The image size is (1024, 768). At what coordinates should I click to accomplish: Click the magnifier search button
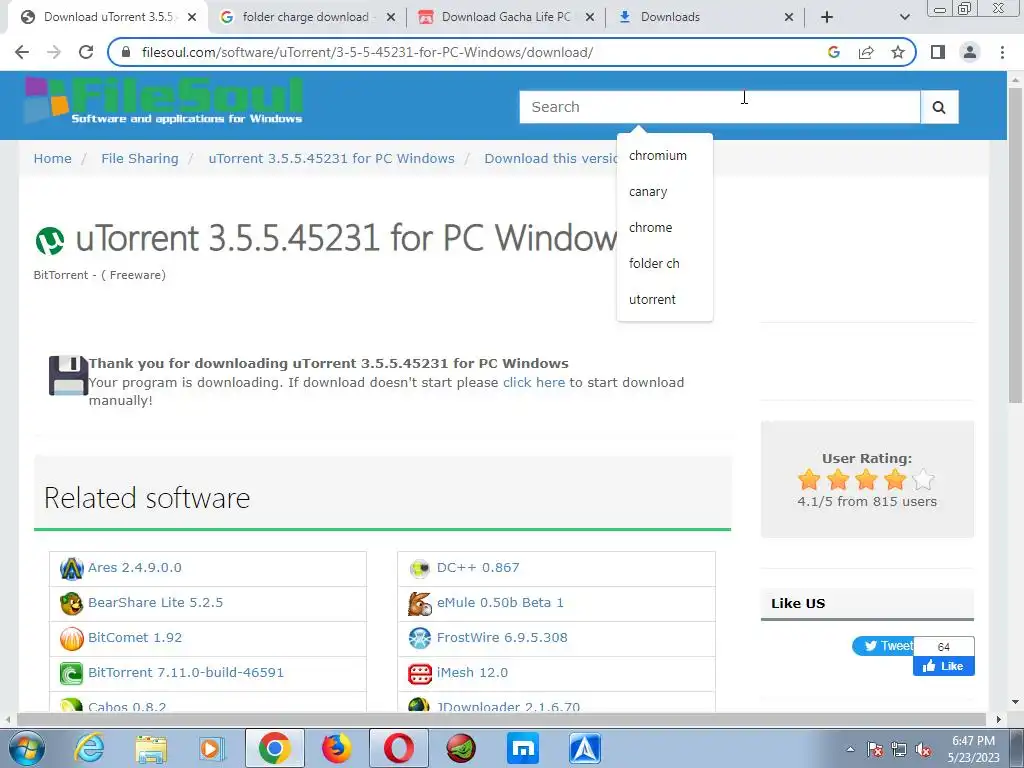(939, 107)
